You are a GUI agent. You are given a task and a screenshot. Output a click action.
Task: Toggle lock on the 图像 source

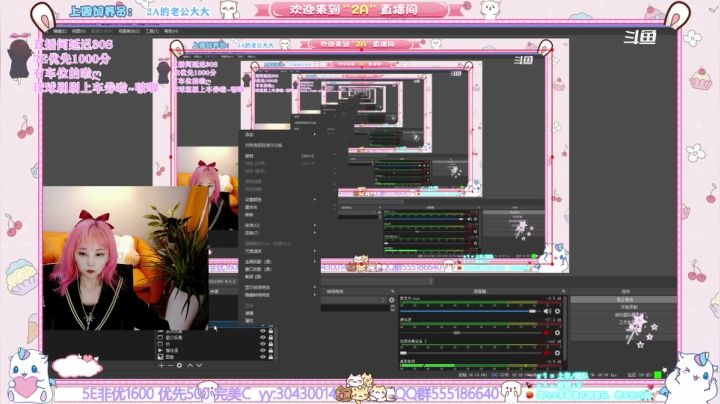click(x=270, y=357)
